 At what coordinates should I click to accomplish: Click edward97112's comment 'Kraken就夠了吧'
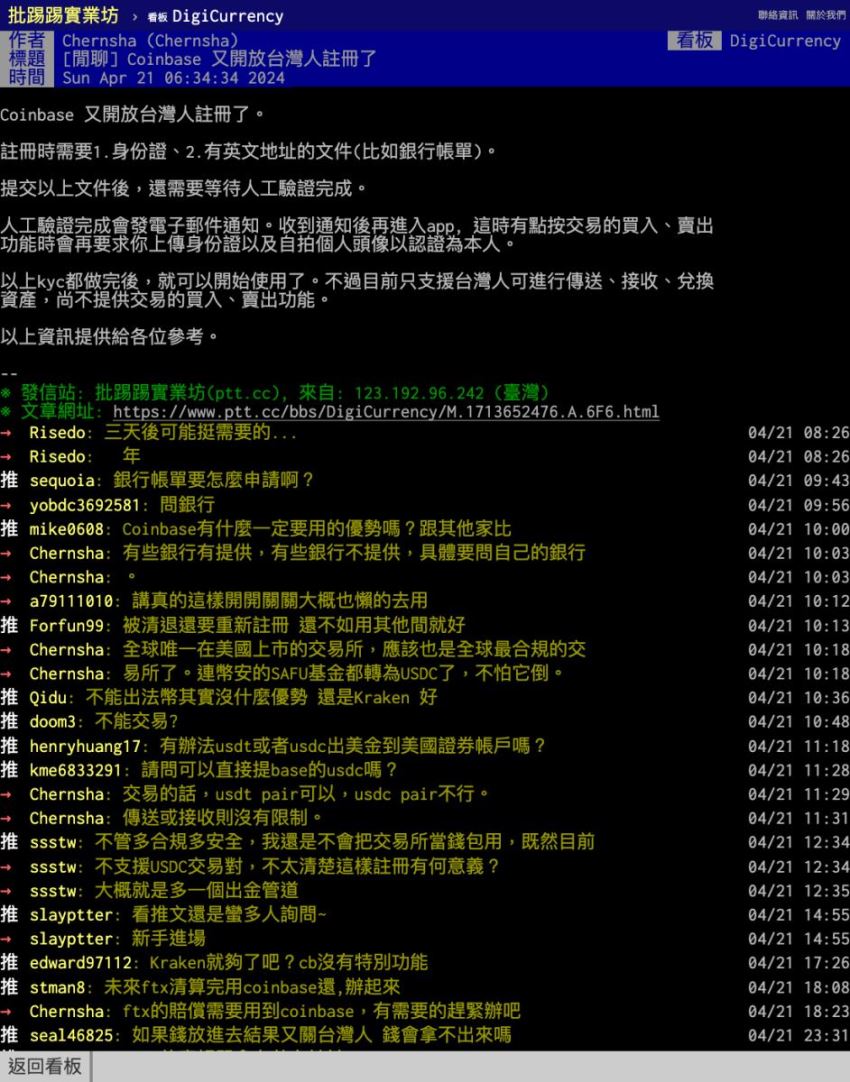click(x=288, y=963)
